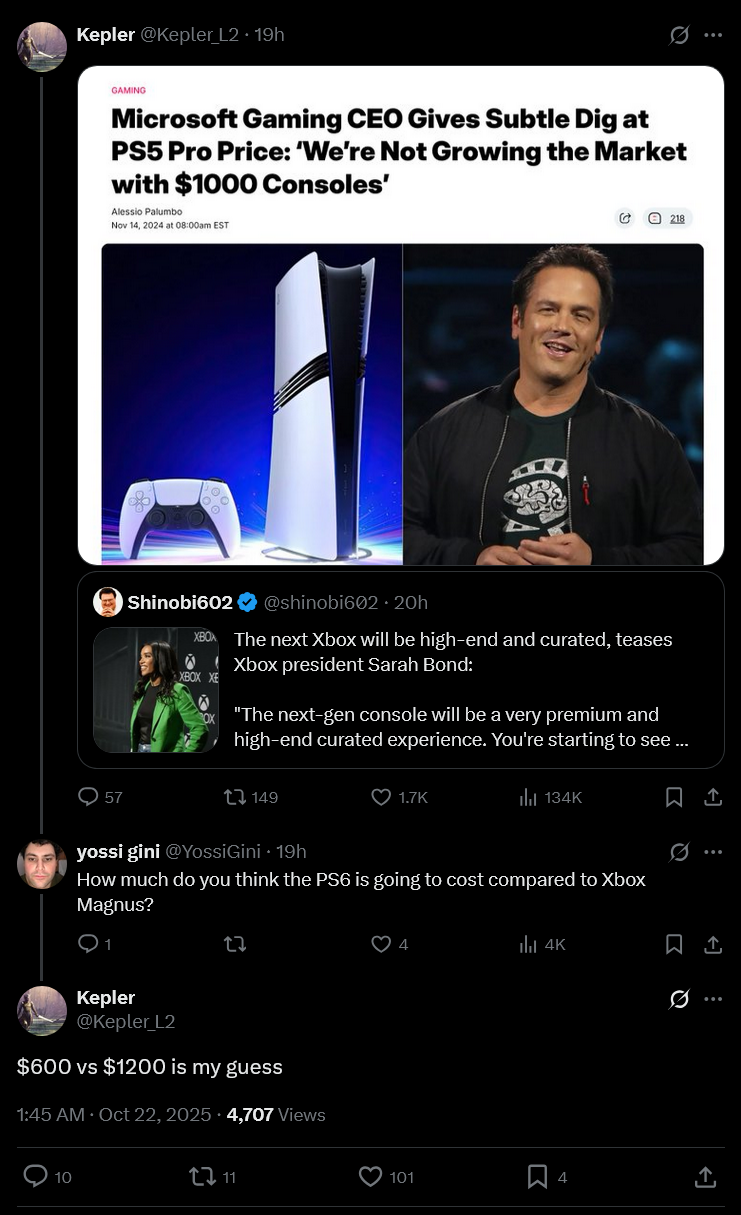Open Grok icon on yossi gini's reply
The image size is (741, 1215).
coord(679,852)
